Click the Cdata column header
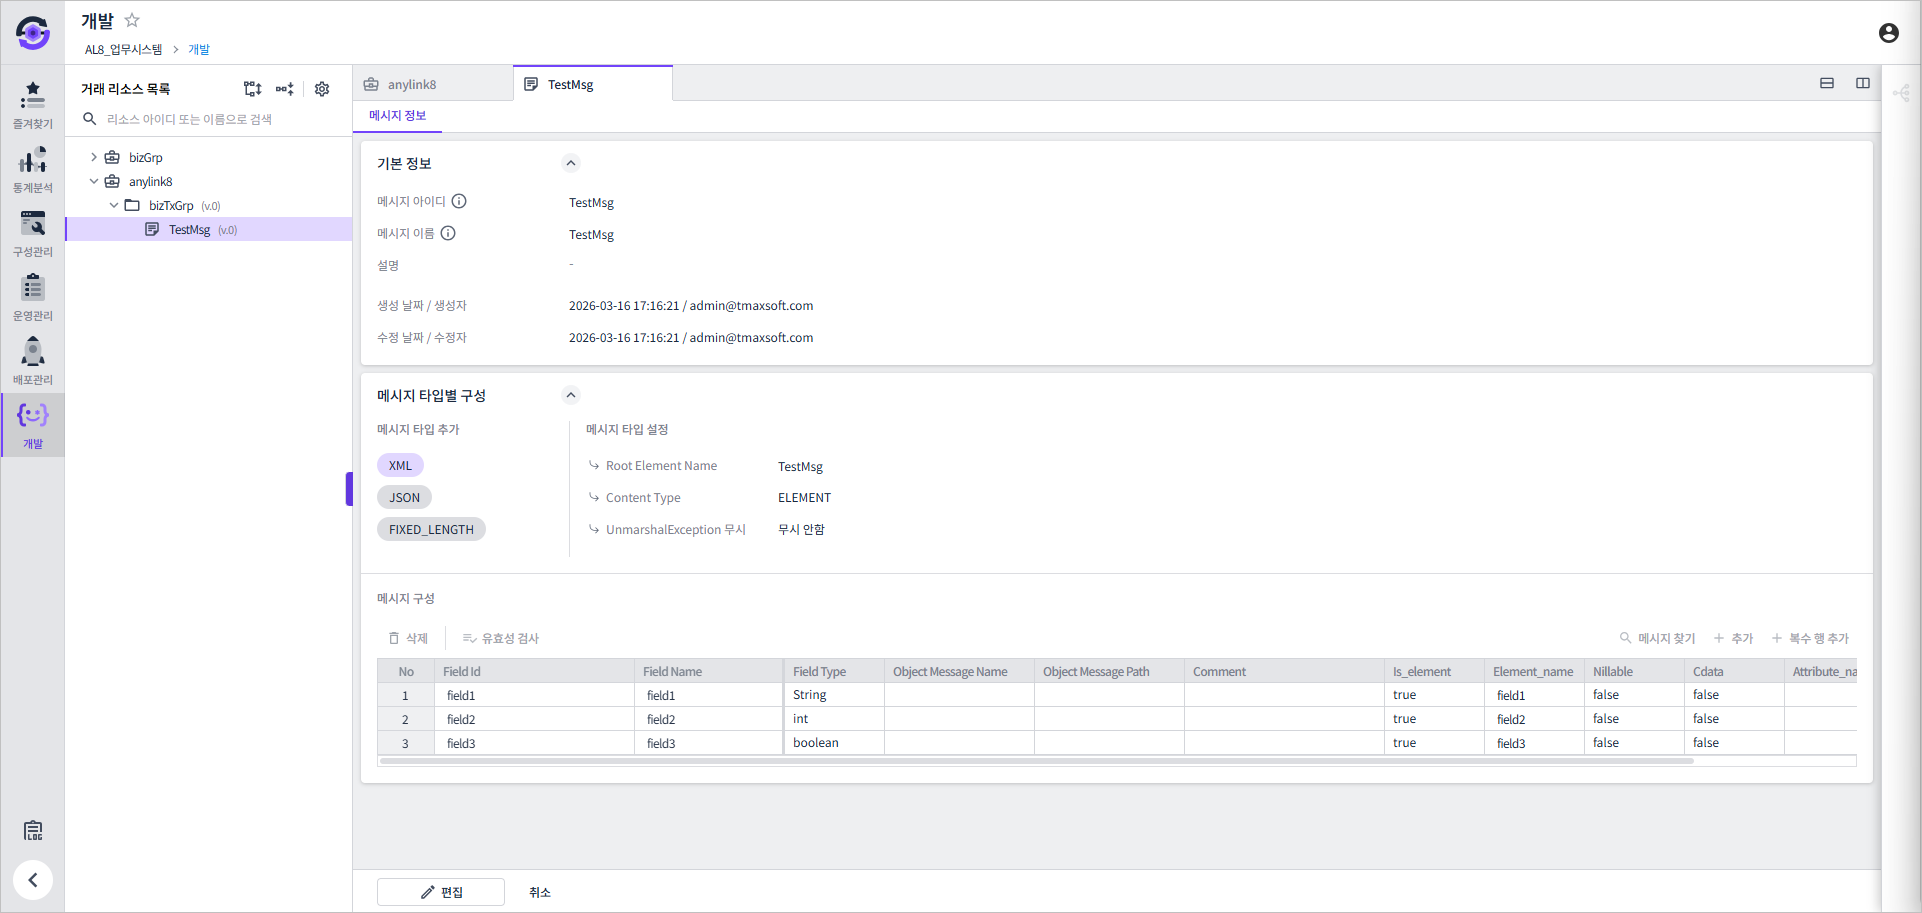Image resolution: width=1922 pixels, height=913 pixels. click(1734, 671)
